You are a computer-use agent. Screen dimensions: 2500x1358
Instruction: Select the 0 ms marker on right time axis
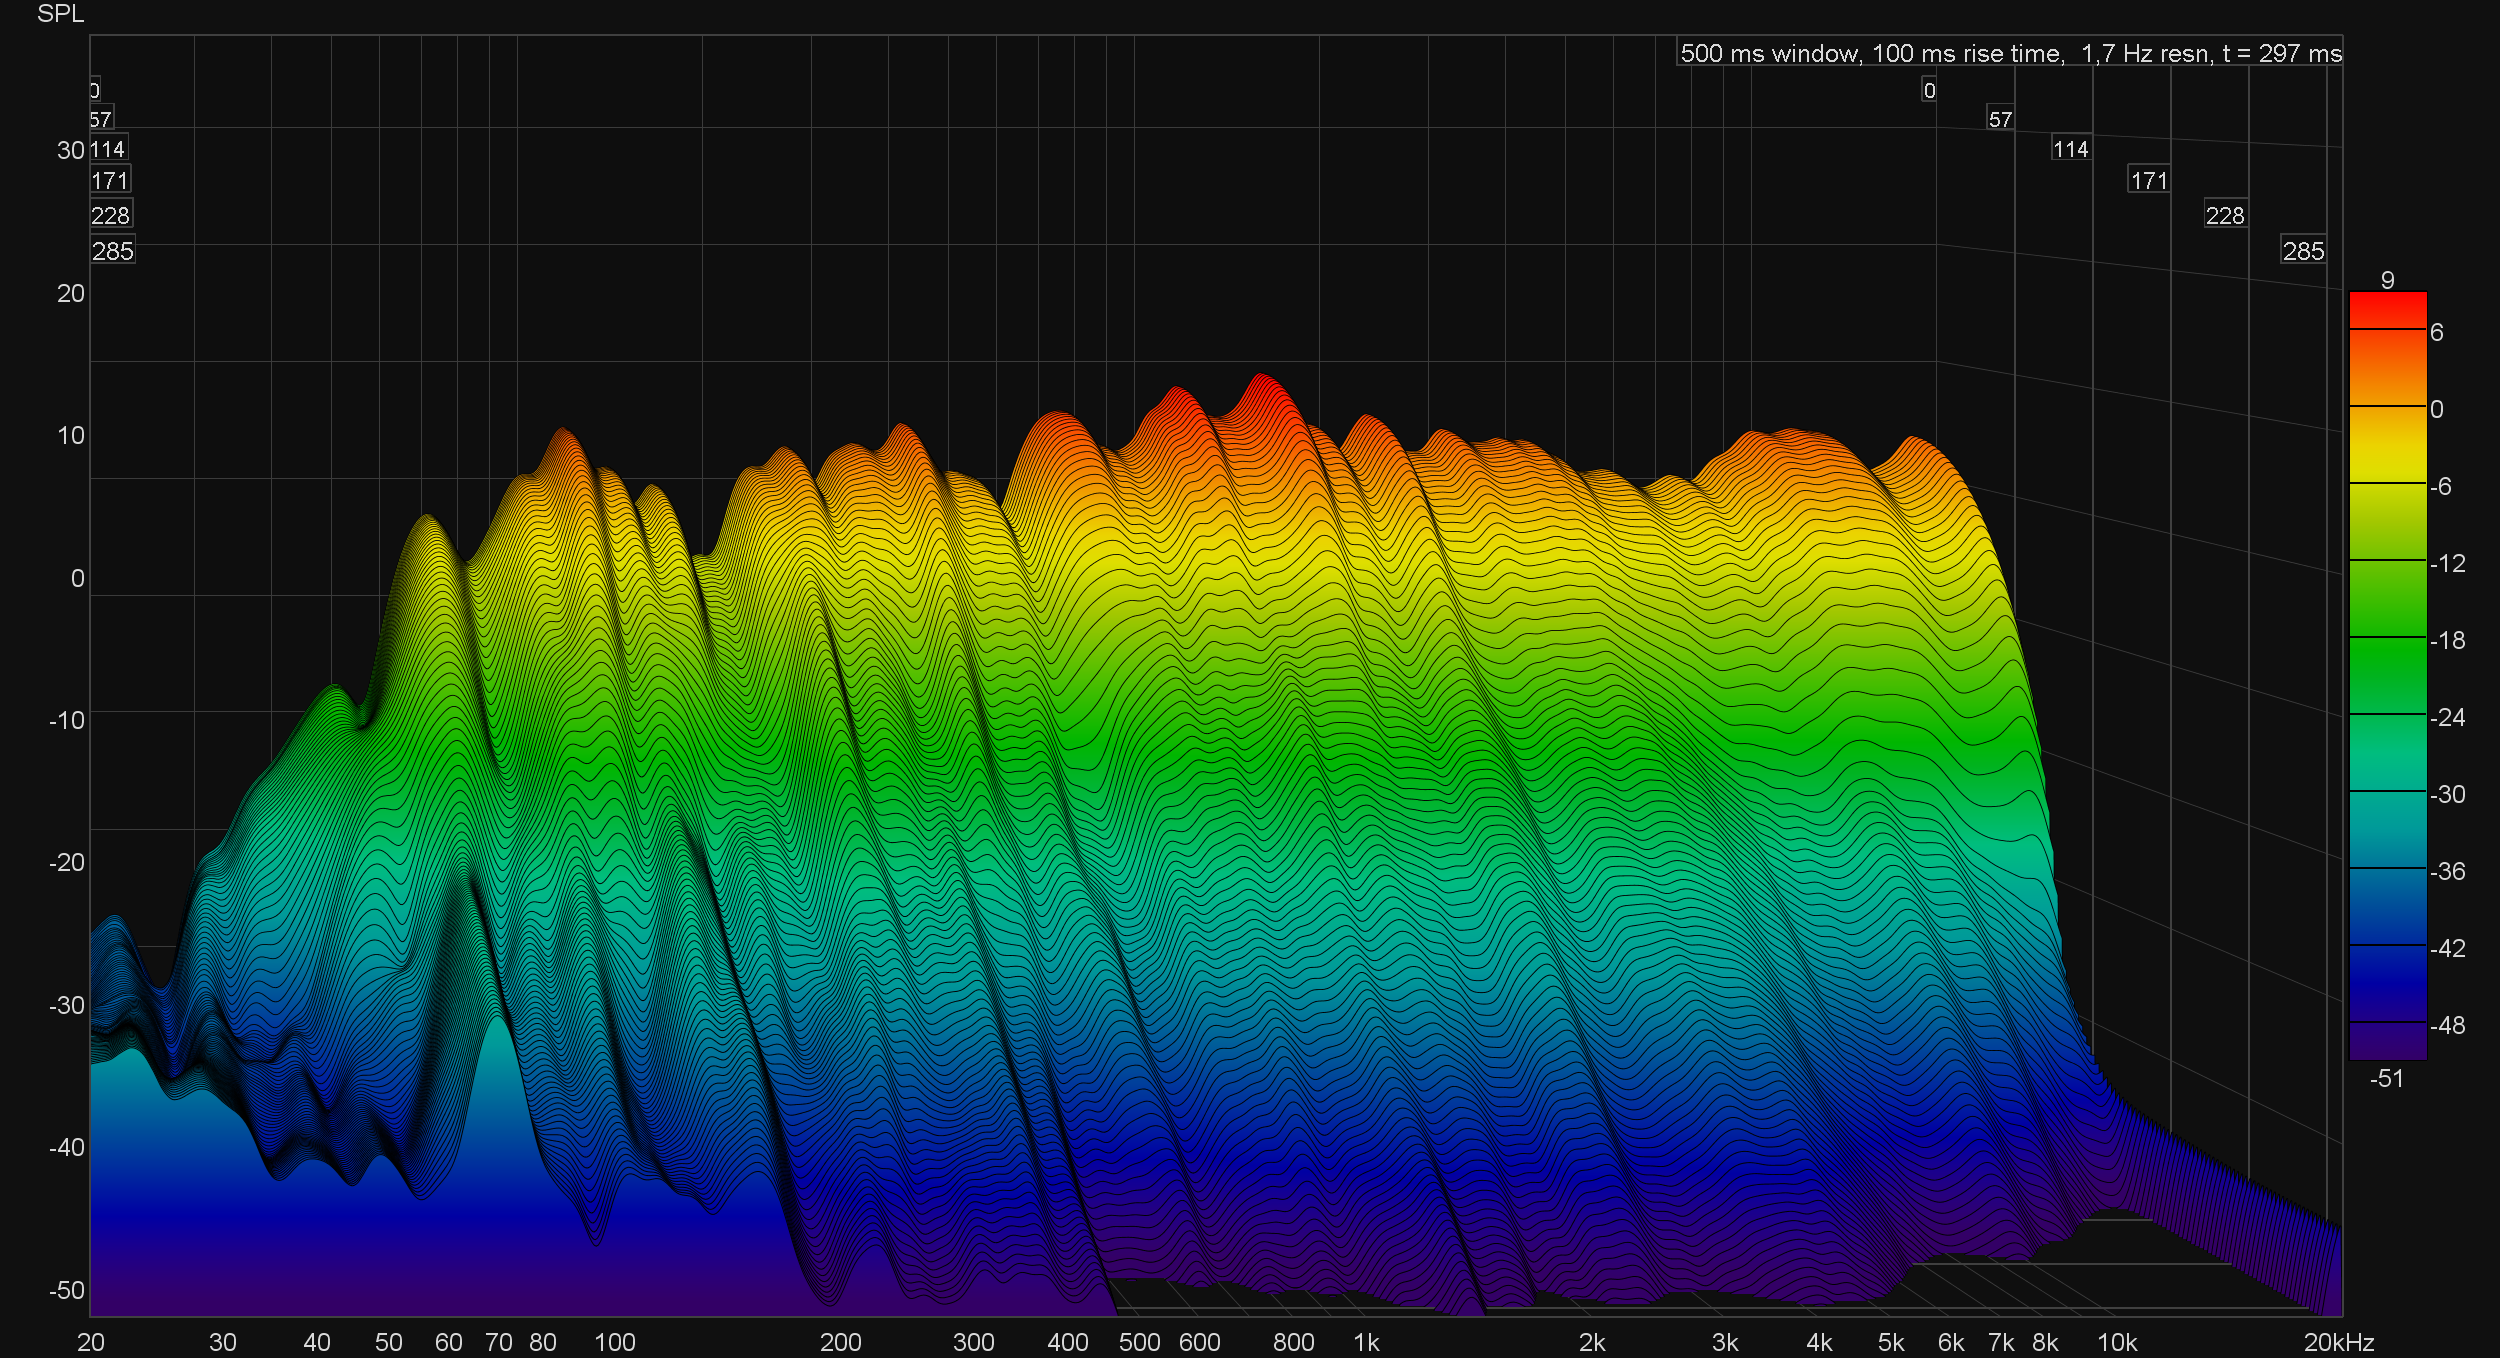tap(1929, 90)
